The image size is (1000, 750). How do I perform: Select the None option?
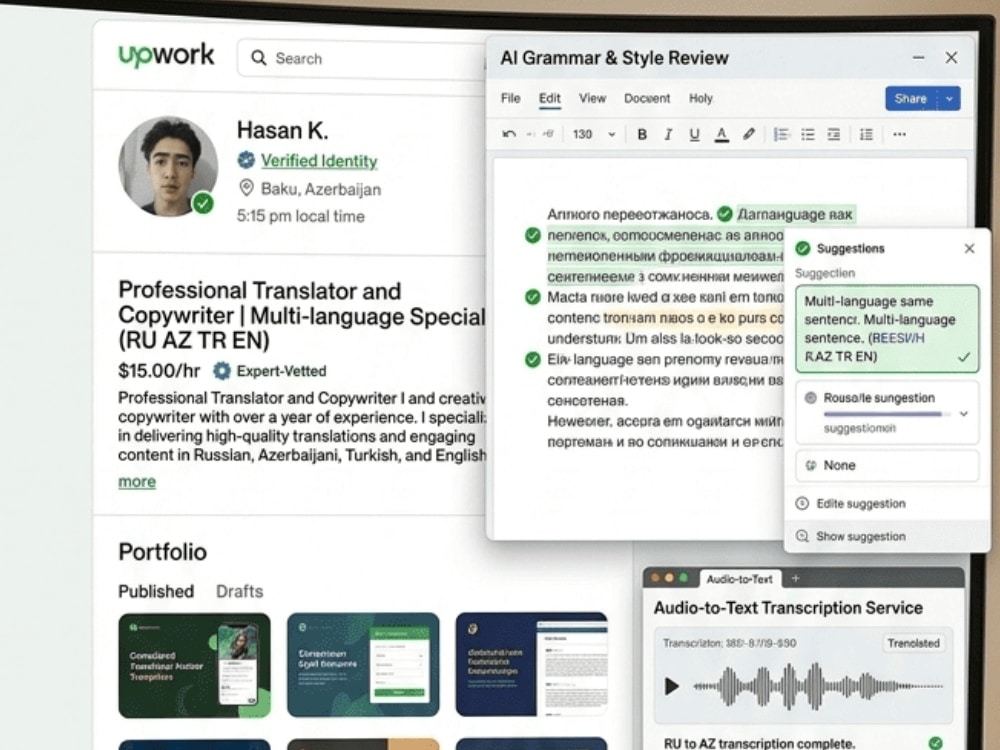coord(886,466)
